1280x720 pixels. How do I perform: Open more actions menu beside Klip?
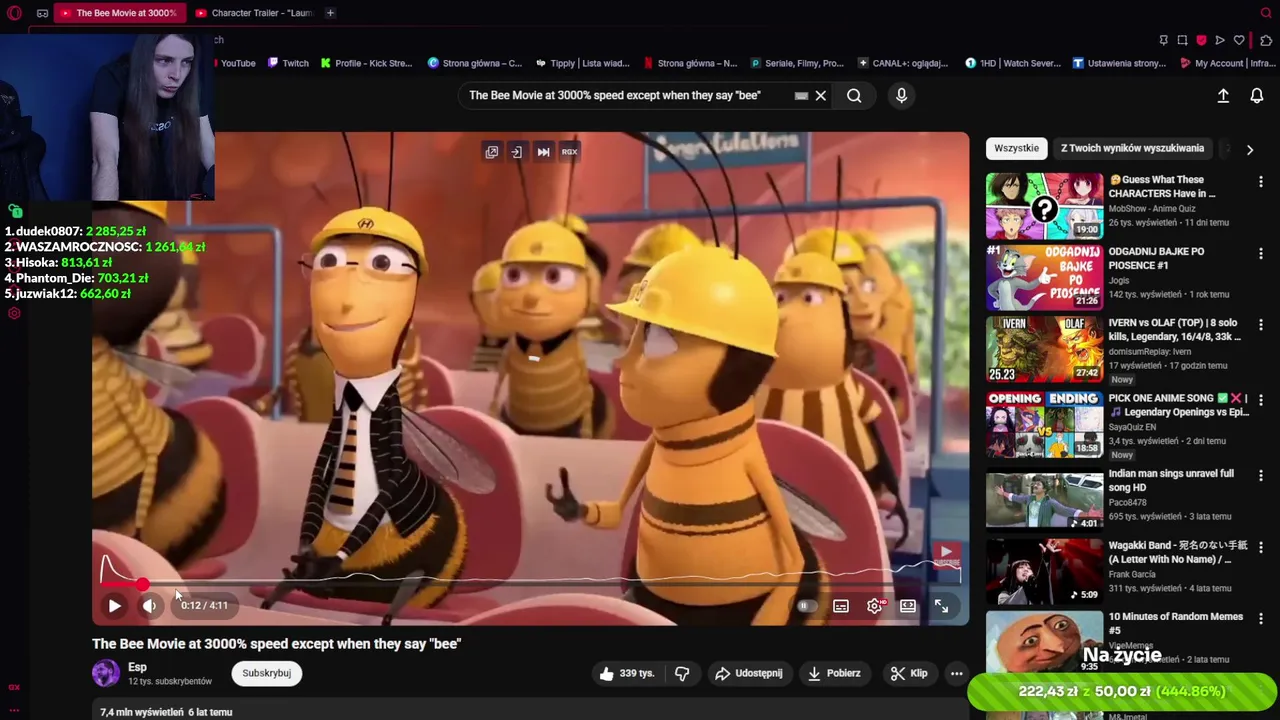(x=956, y=673)
